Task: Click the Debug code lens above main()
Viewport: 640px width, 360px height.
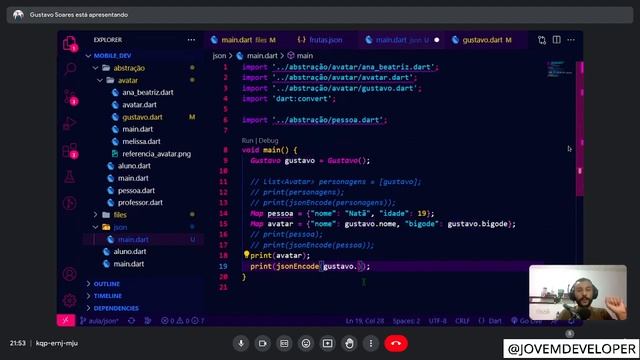Action: coord(268,140)
